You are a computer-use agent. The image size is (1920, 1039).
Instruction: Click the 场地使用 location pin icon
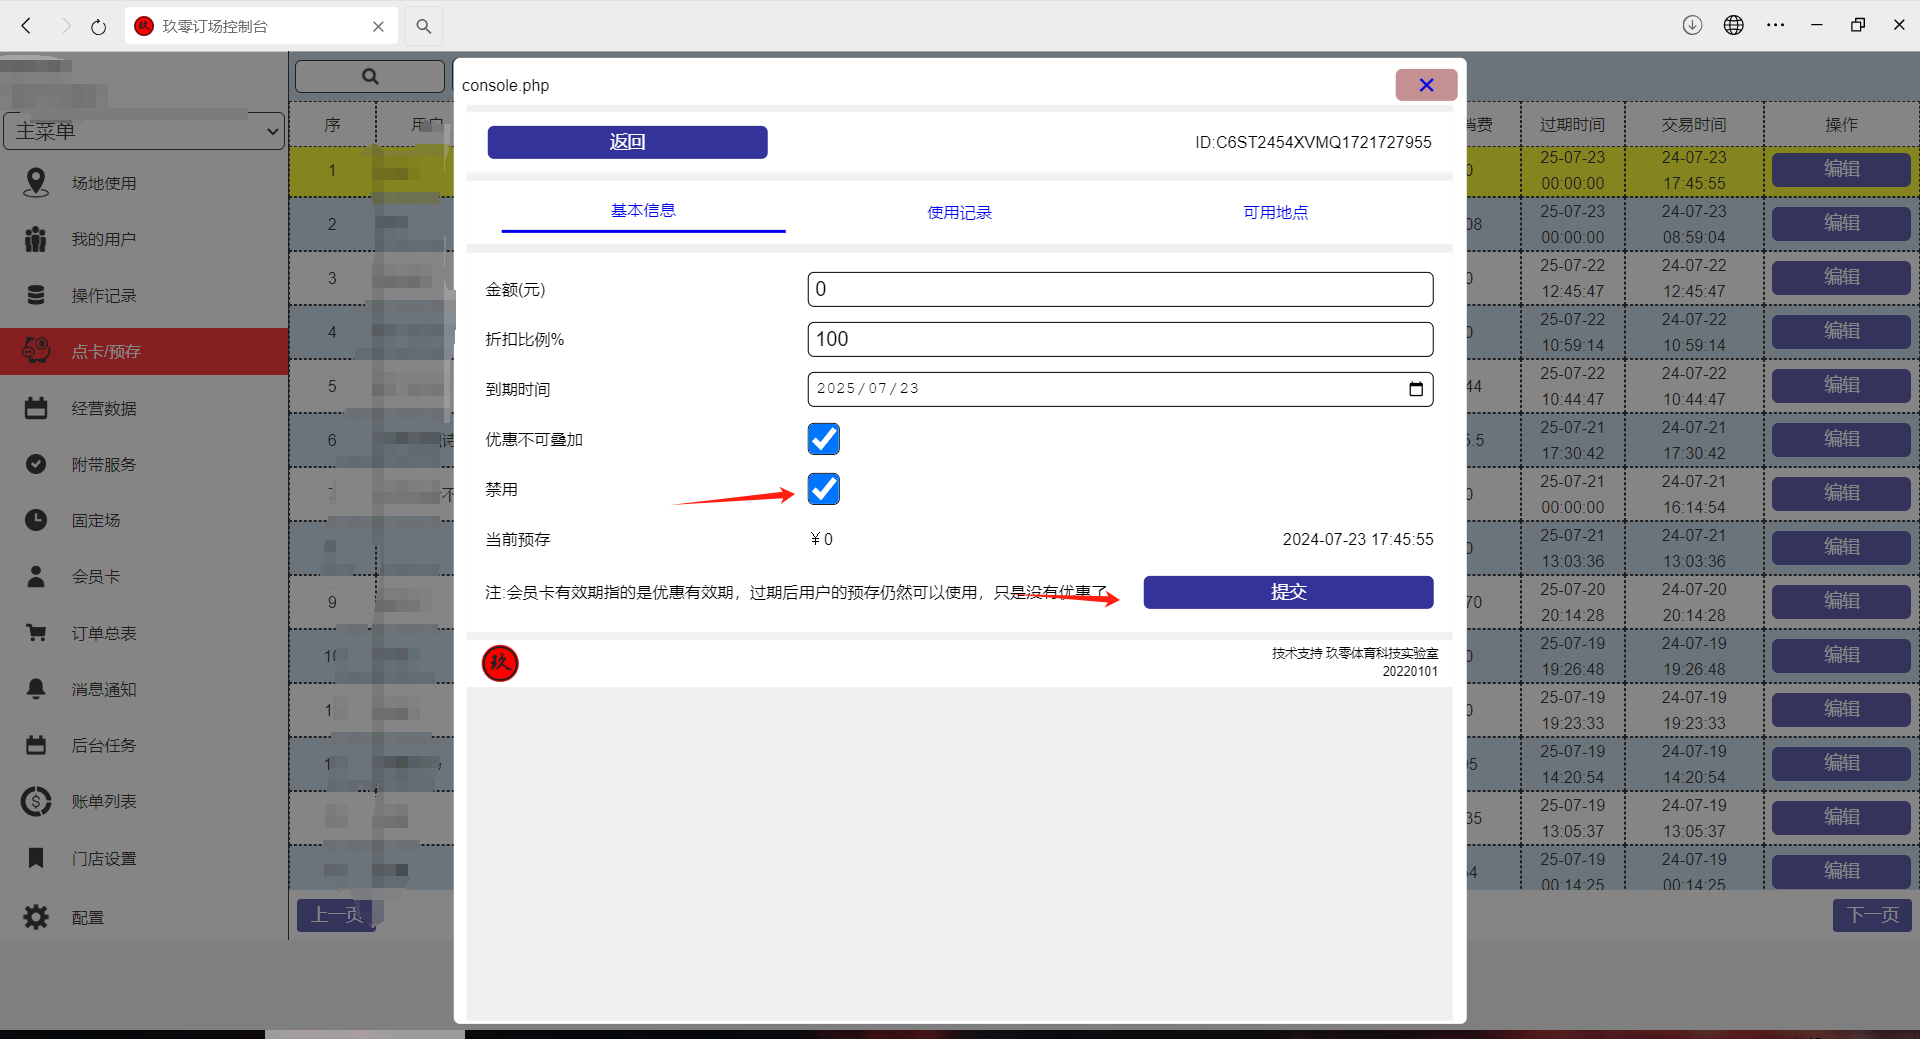pos(36,183)
